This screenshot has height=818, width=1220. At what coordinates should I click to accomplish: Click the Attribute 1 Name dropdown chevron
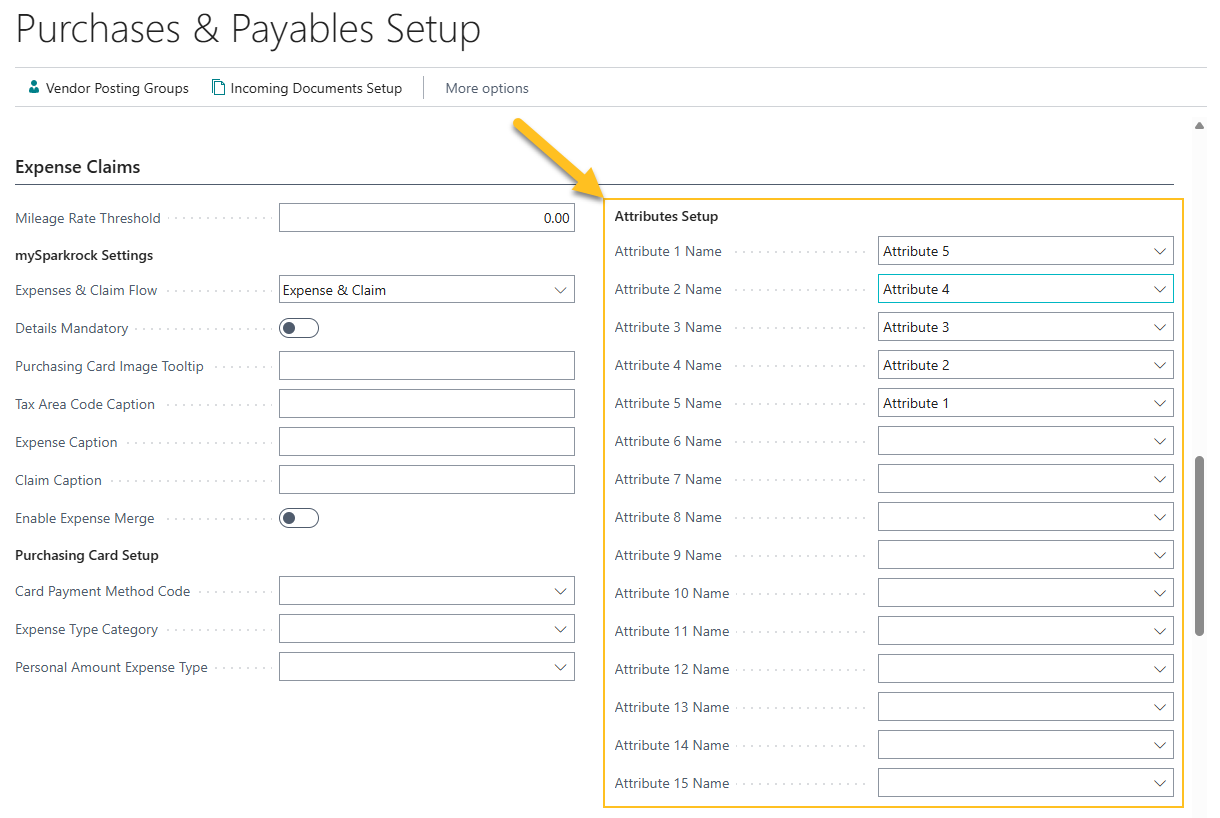(x=1159, y=251)
